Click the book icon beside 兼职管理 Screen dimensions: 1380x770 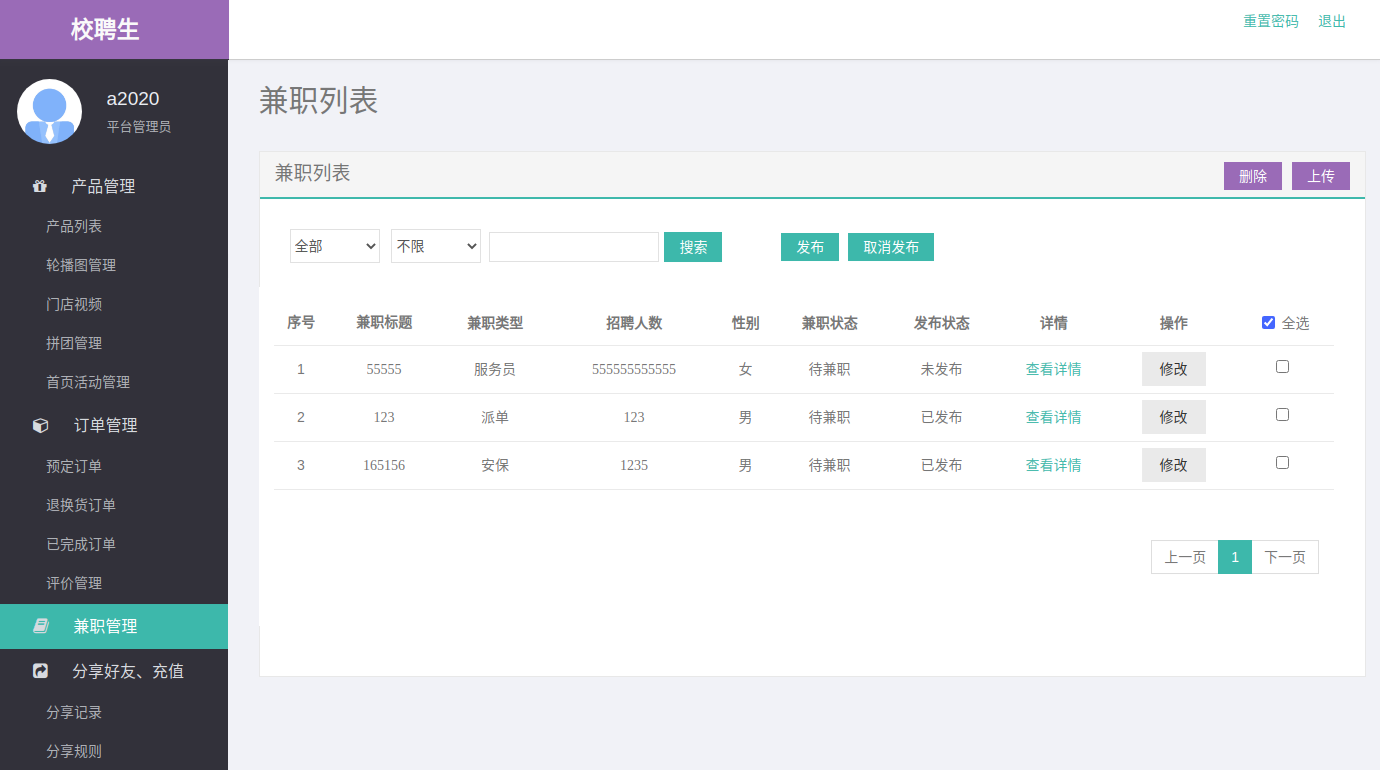[41, 626]
